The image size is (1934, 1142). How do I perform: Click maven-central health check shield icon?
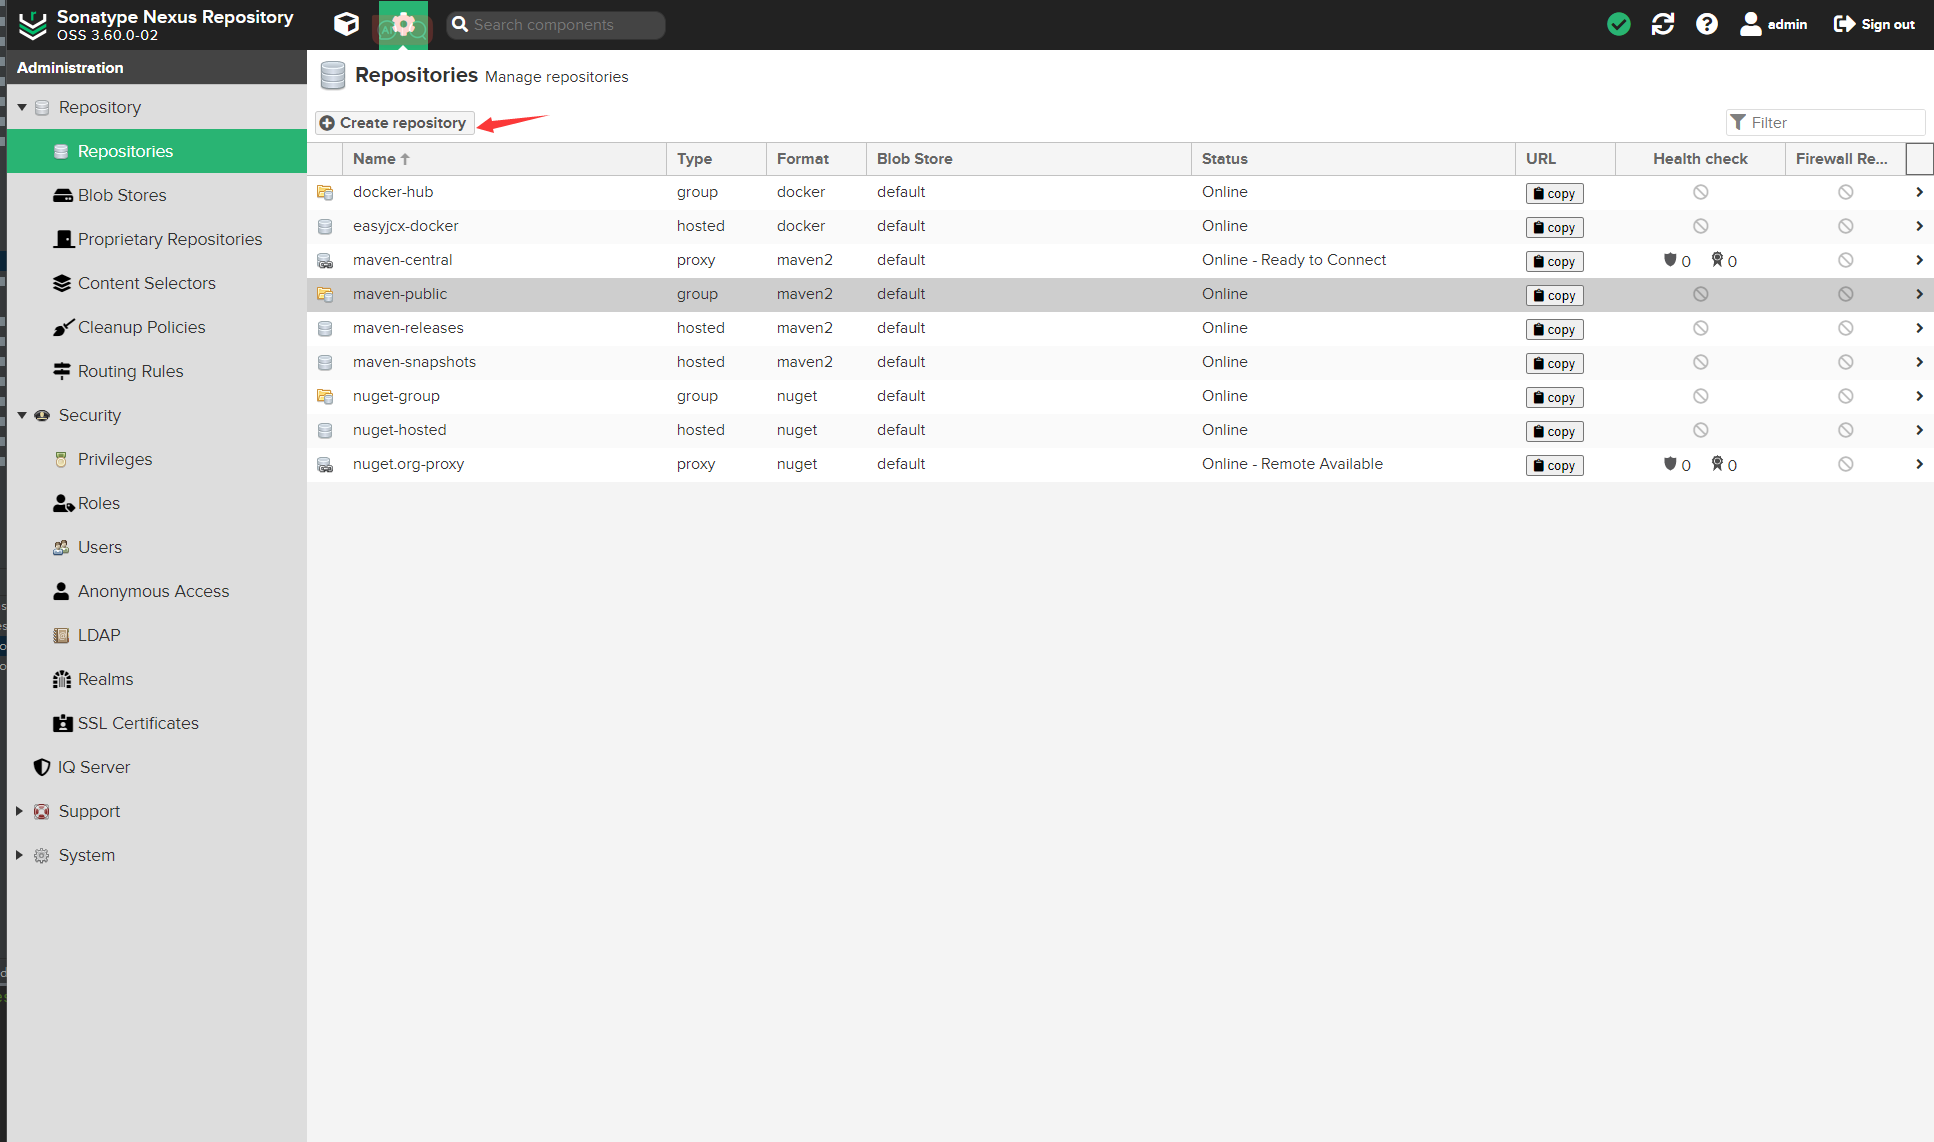tap(1669, 260)
